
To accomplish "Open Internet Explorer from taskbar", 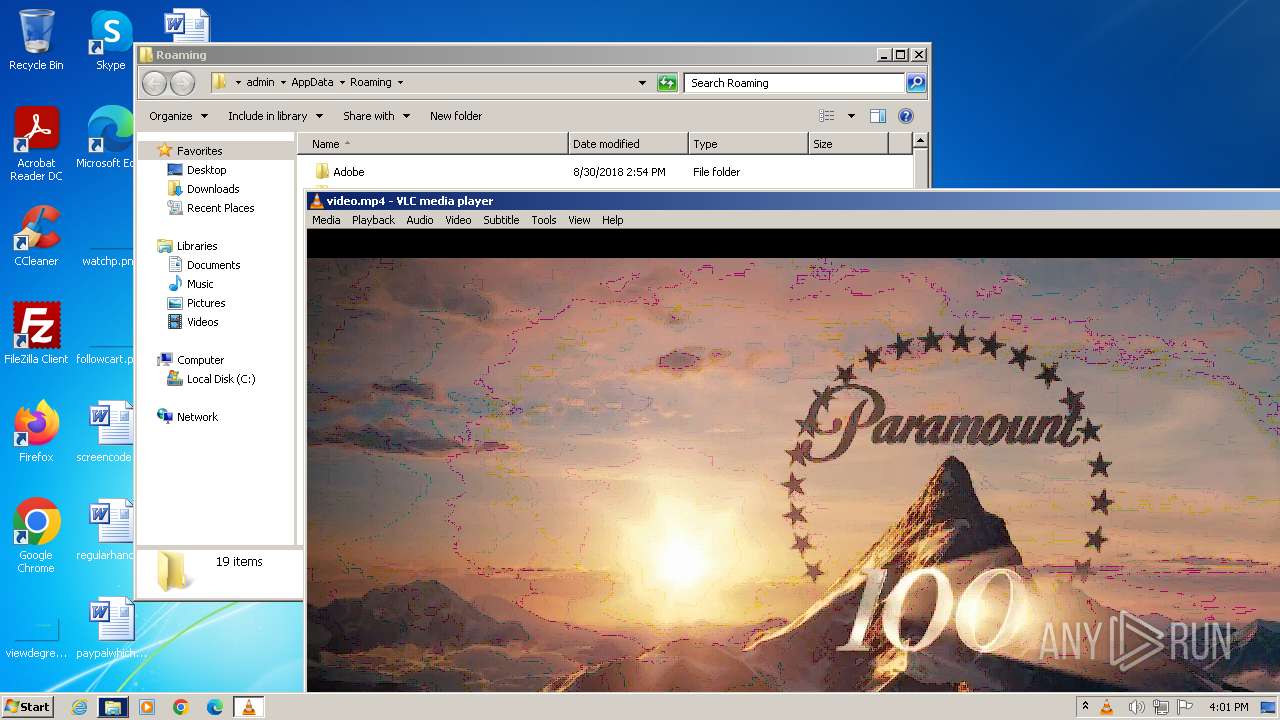I will click(79, 707).
